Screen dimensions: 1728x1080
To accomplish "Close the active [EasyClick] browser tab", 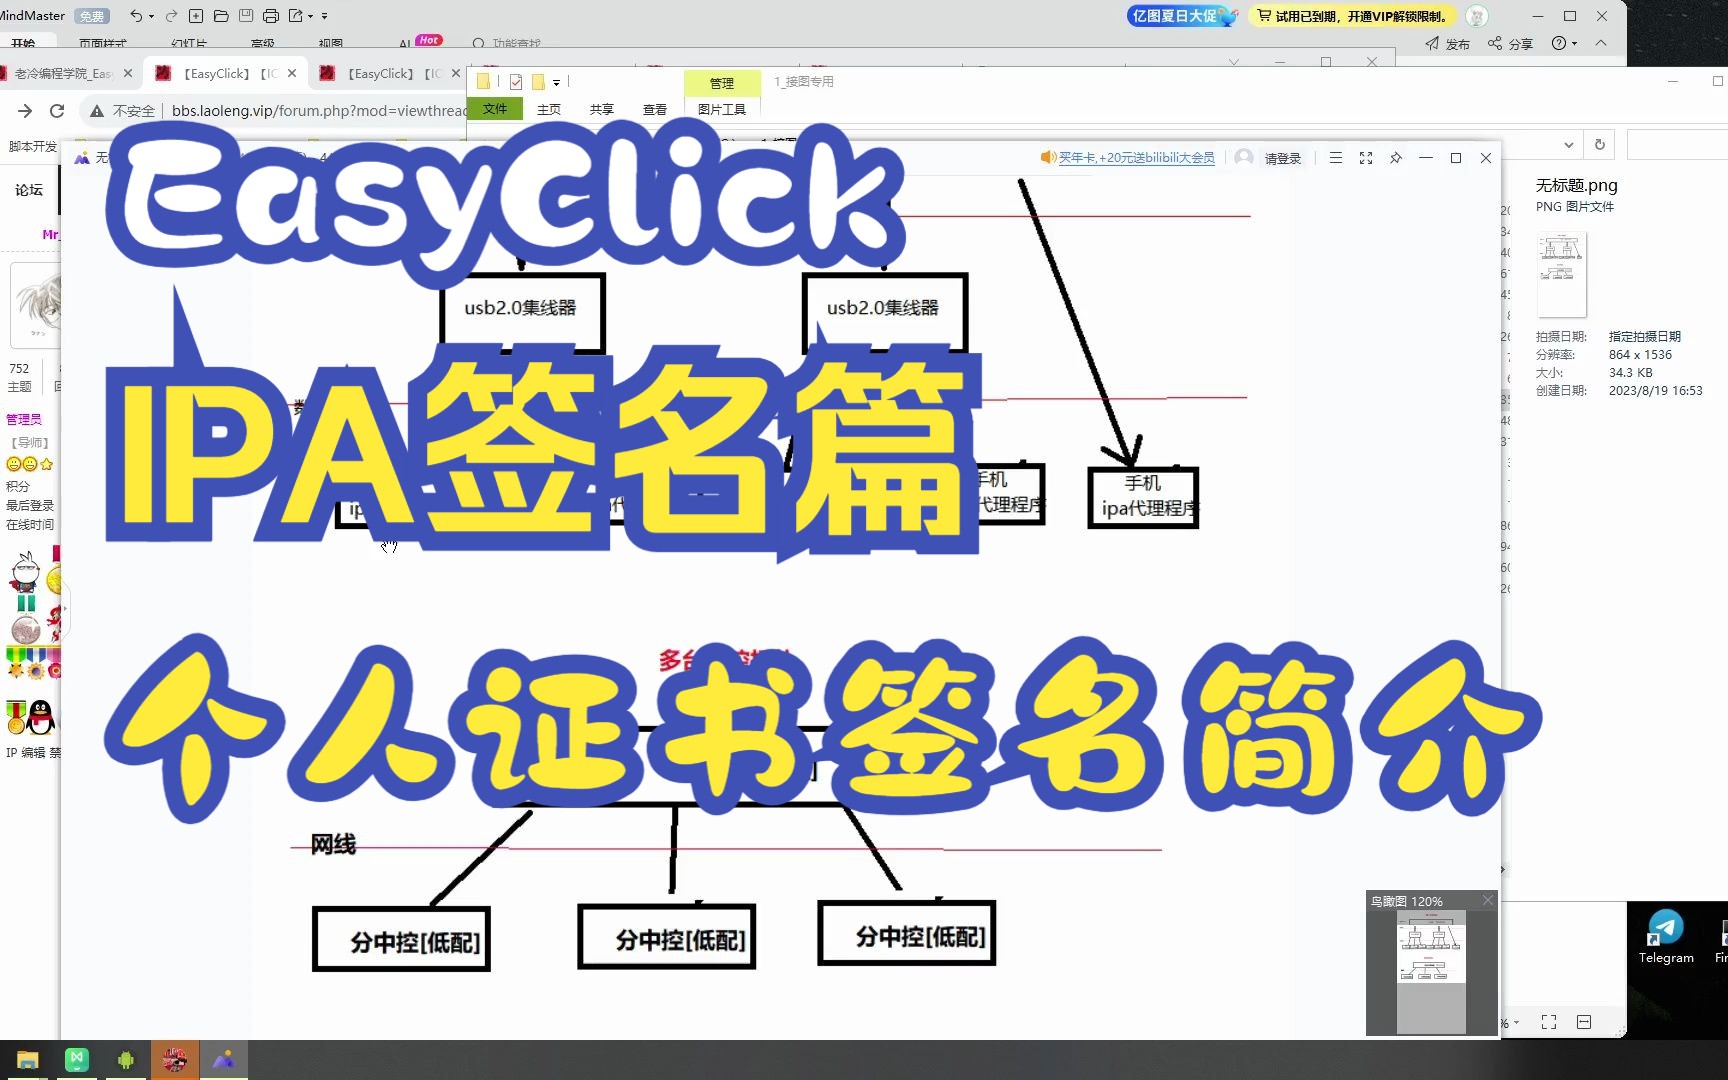I will point(292,73).
